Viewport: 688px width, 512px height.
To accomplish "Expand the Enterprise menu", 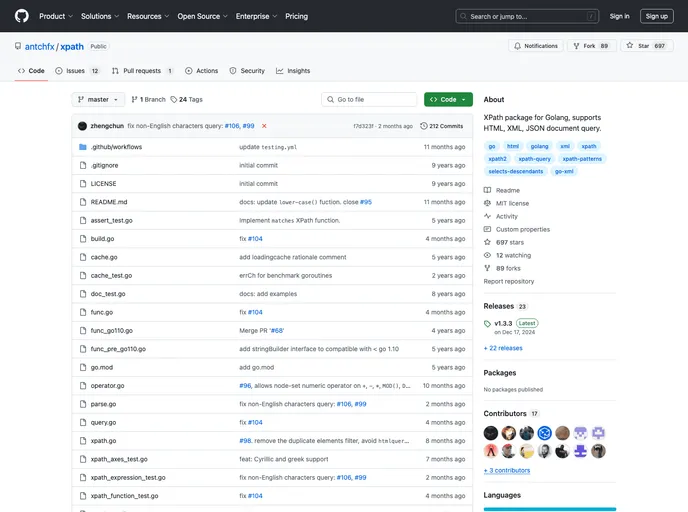I will [256, 16].
